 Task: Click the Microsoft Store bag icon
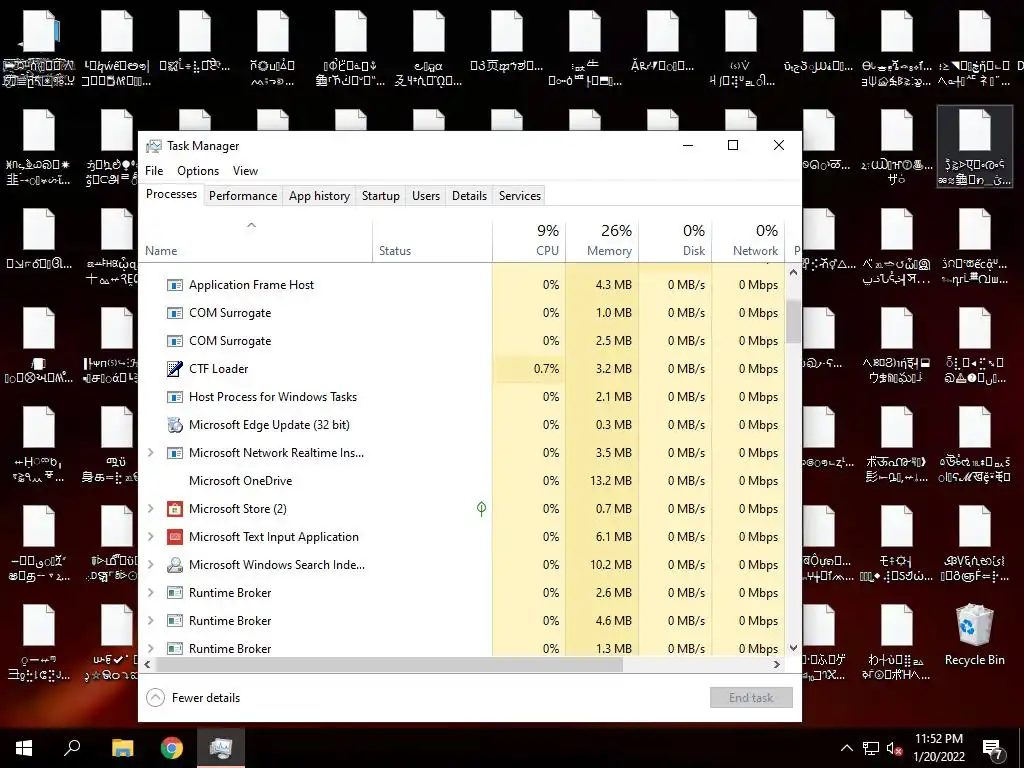(174, 509)
